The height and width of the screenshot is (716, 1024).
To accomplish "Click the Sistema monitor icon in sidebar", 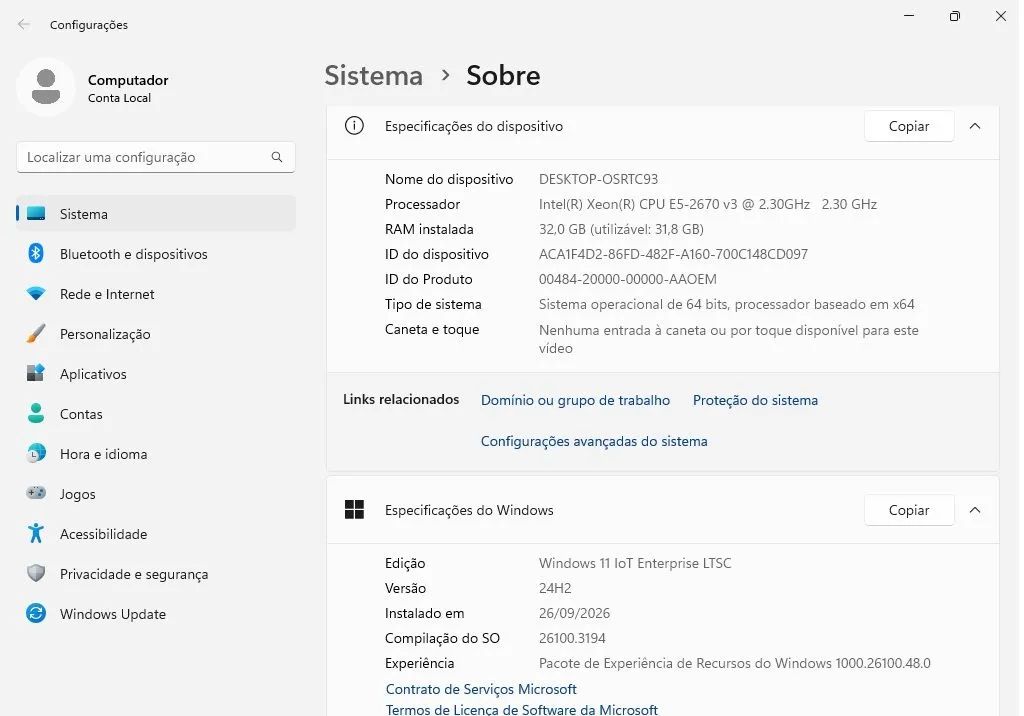I will tap(36, 214).
